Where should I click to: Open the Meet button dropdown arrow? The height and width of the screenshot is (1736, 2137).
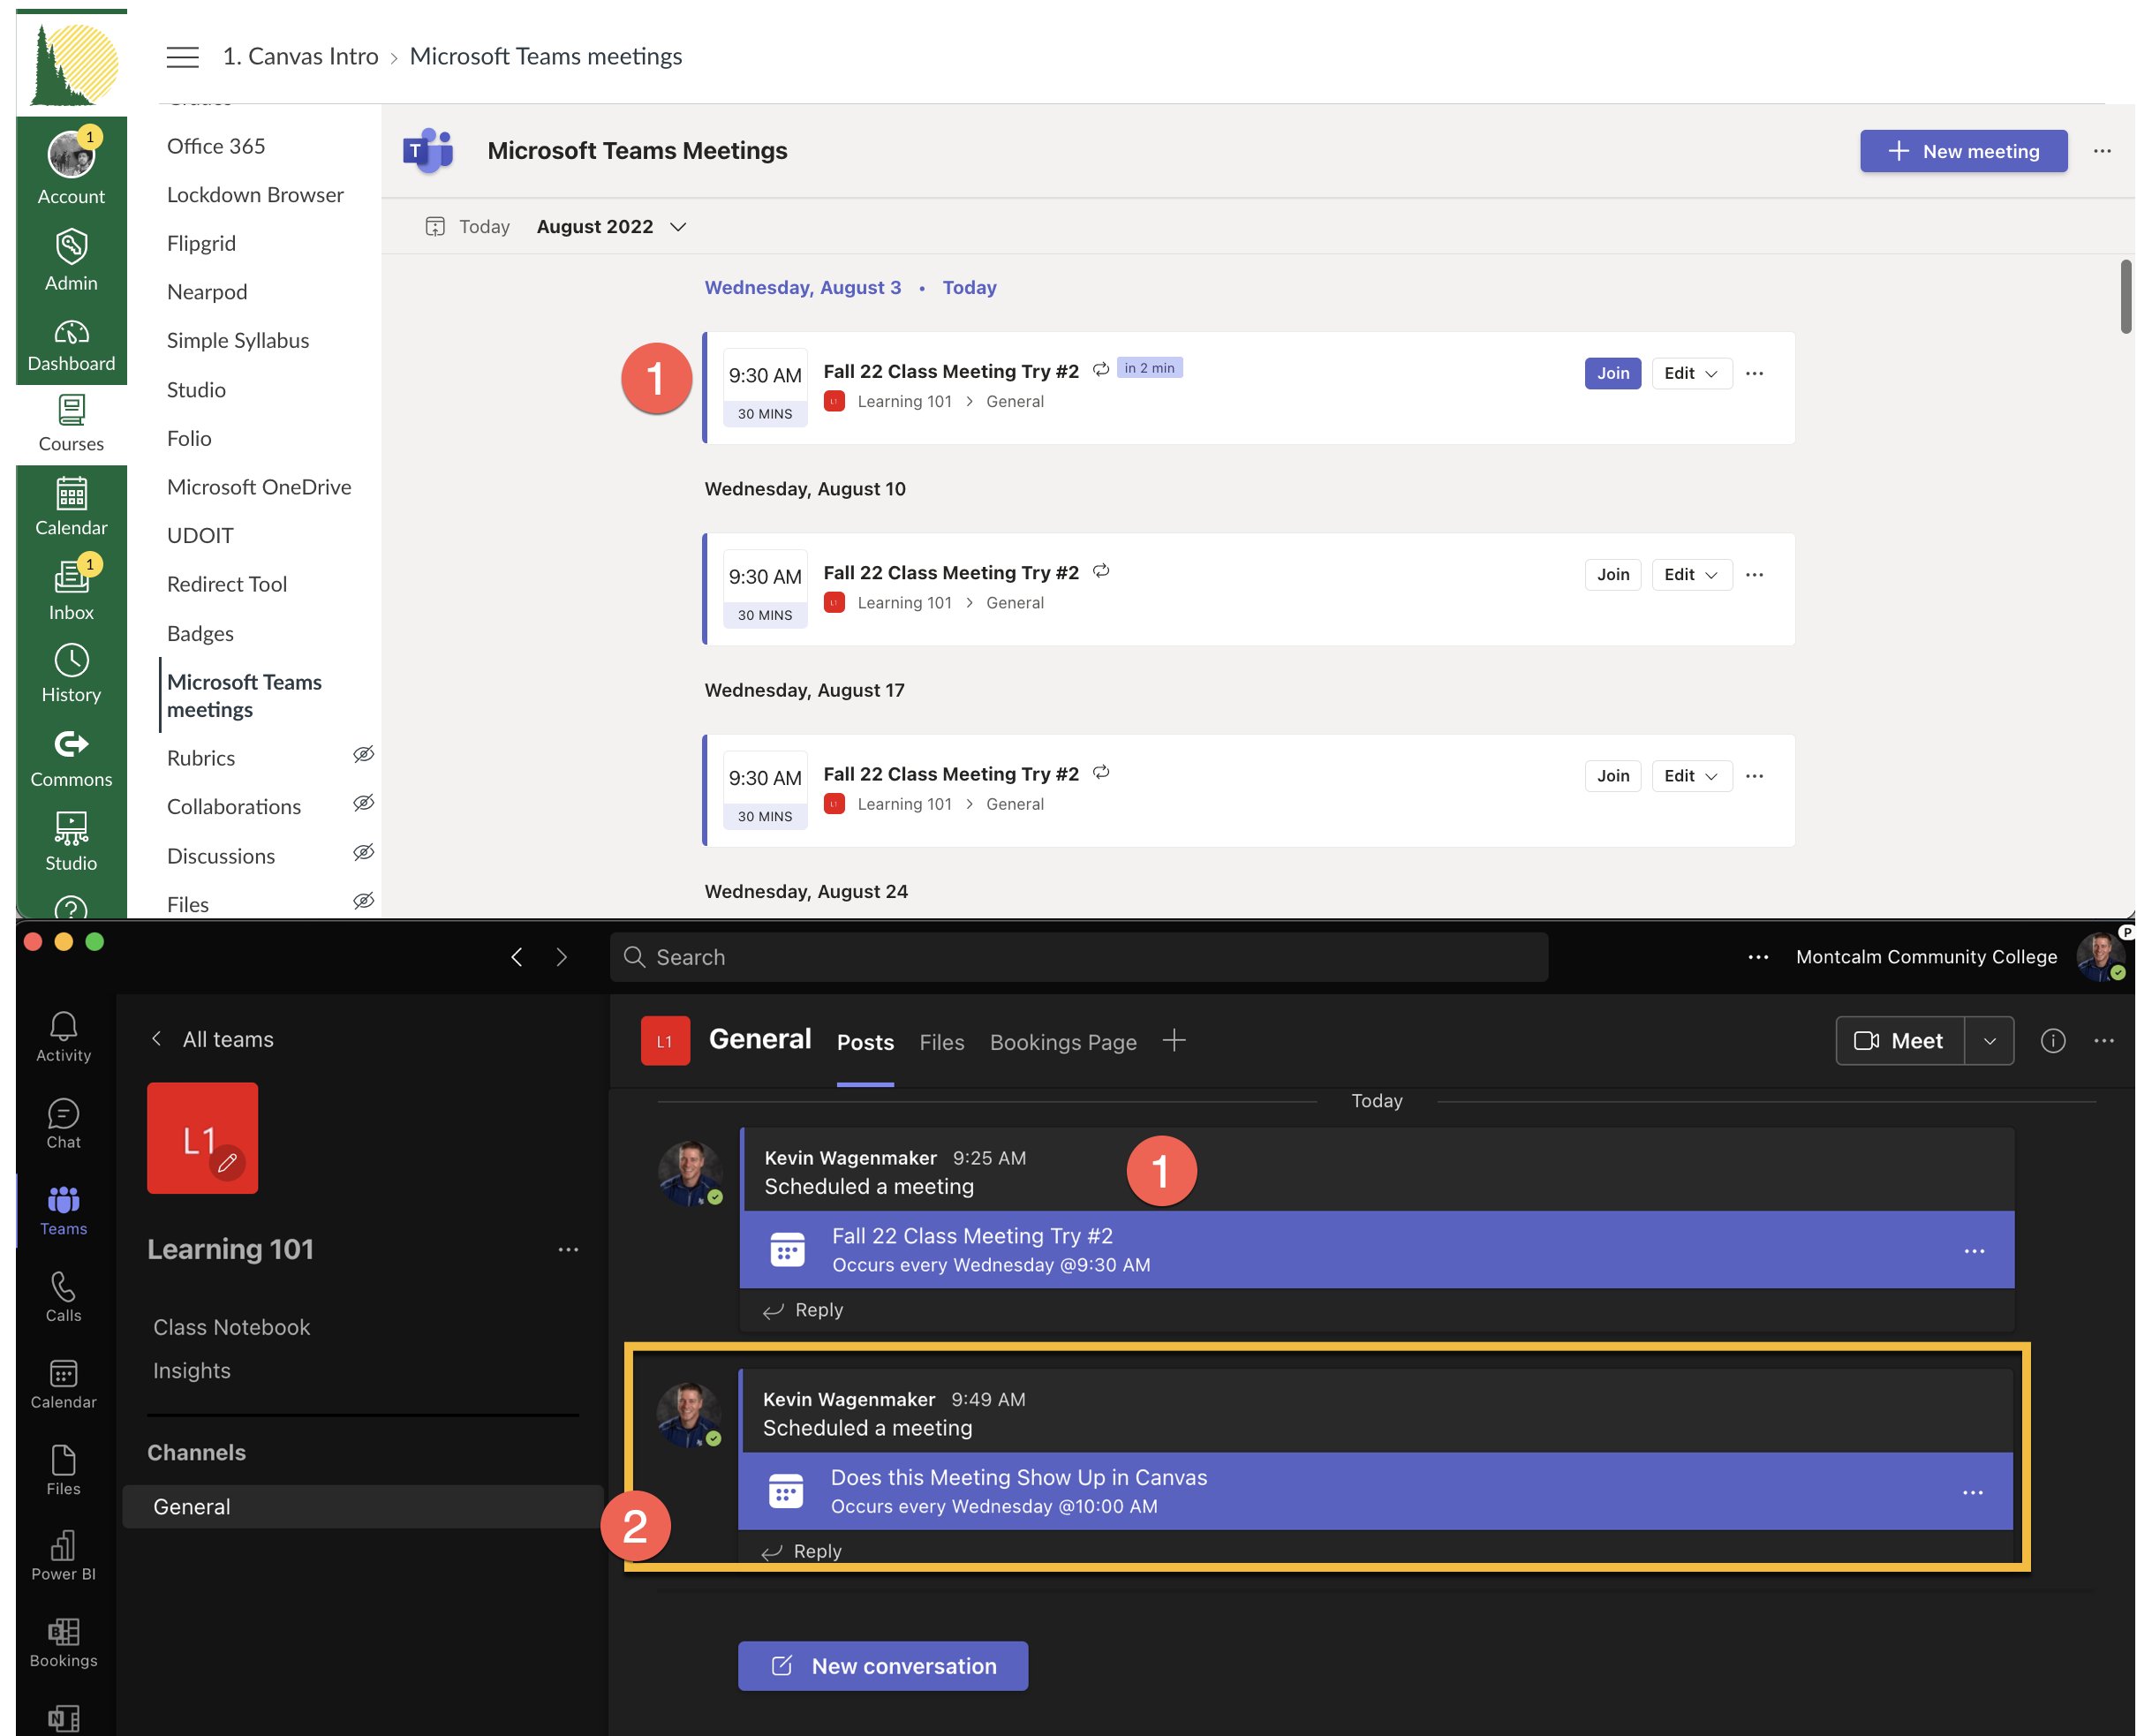[1989, 1041]
